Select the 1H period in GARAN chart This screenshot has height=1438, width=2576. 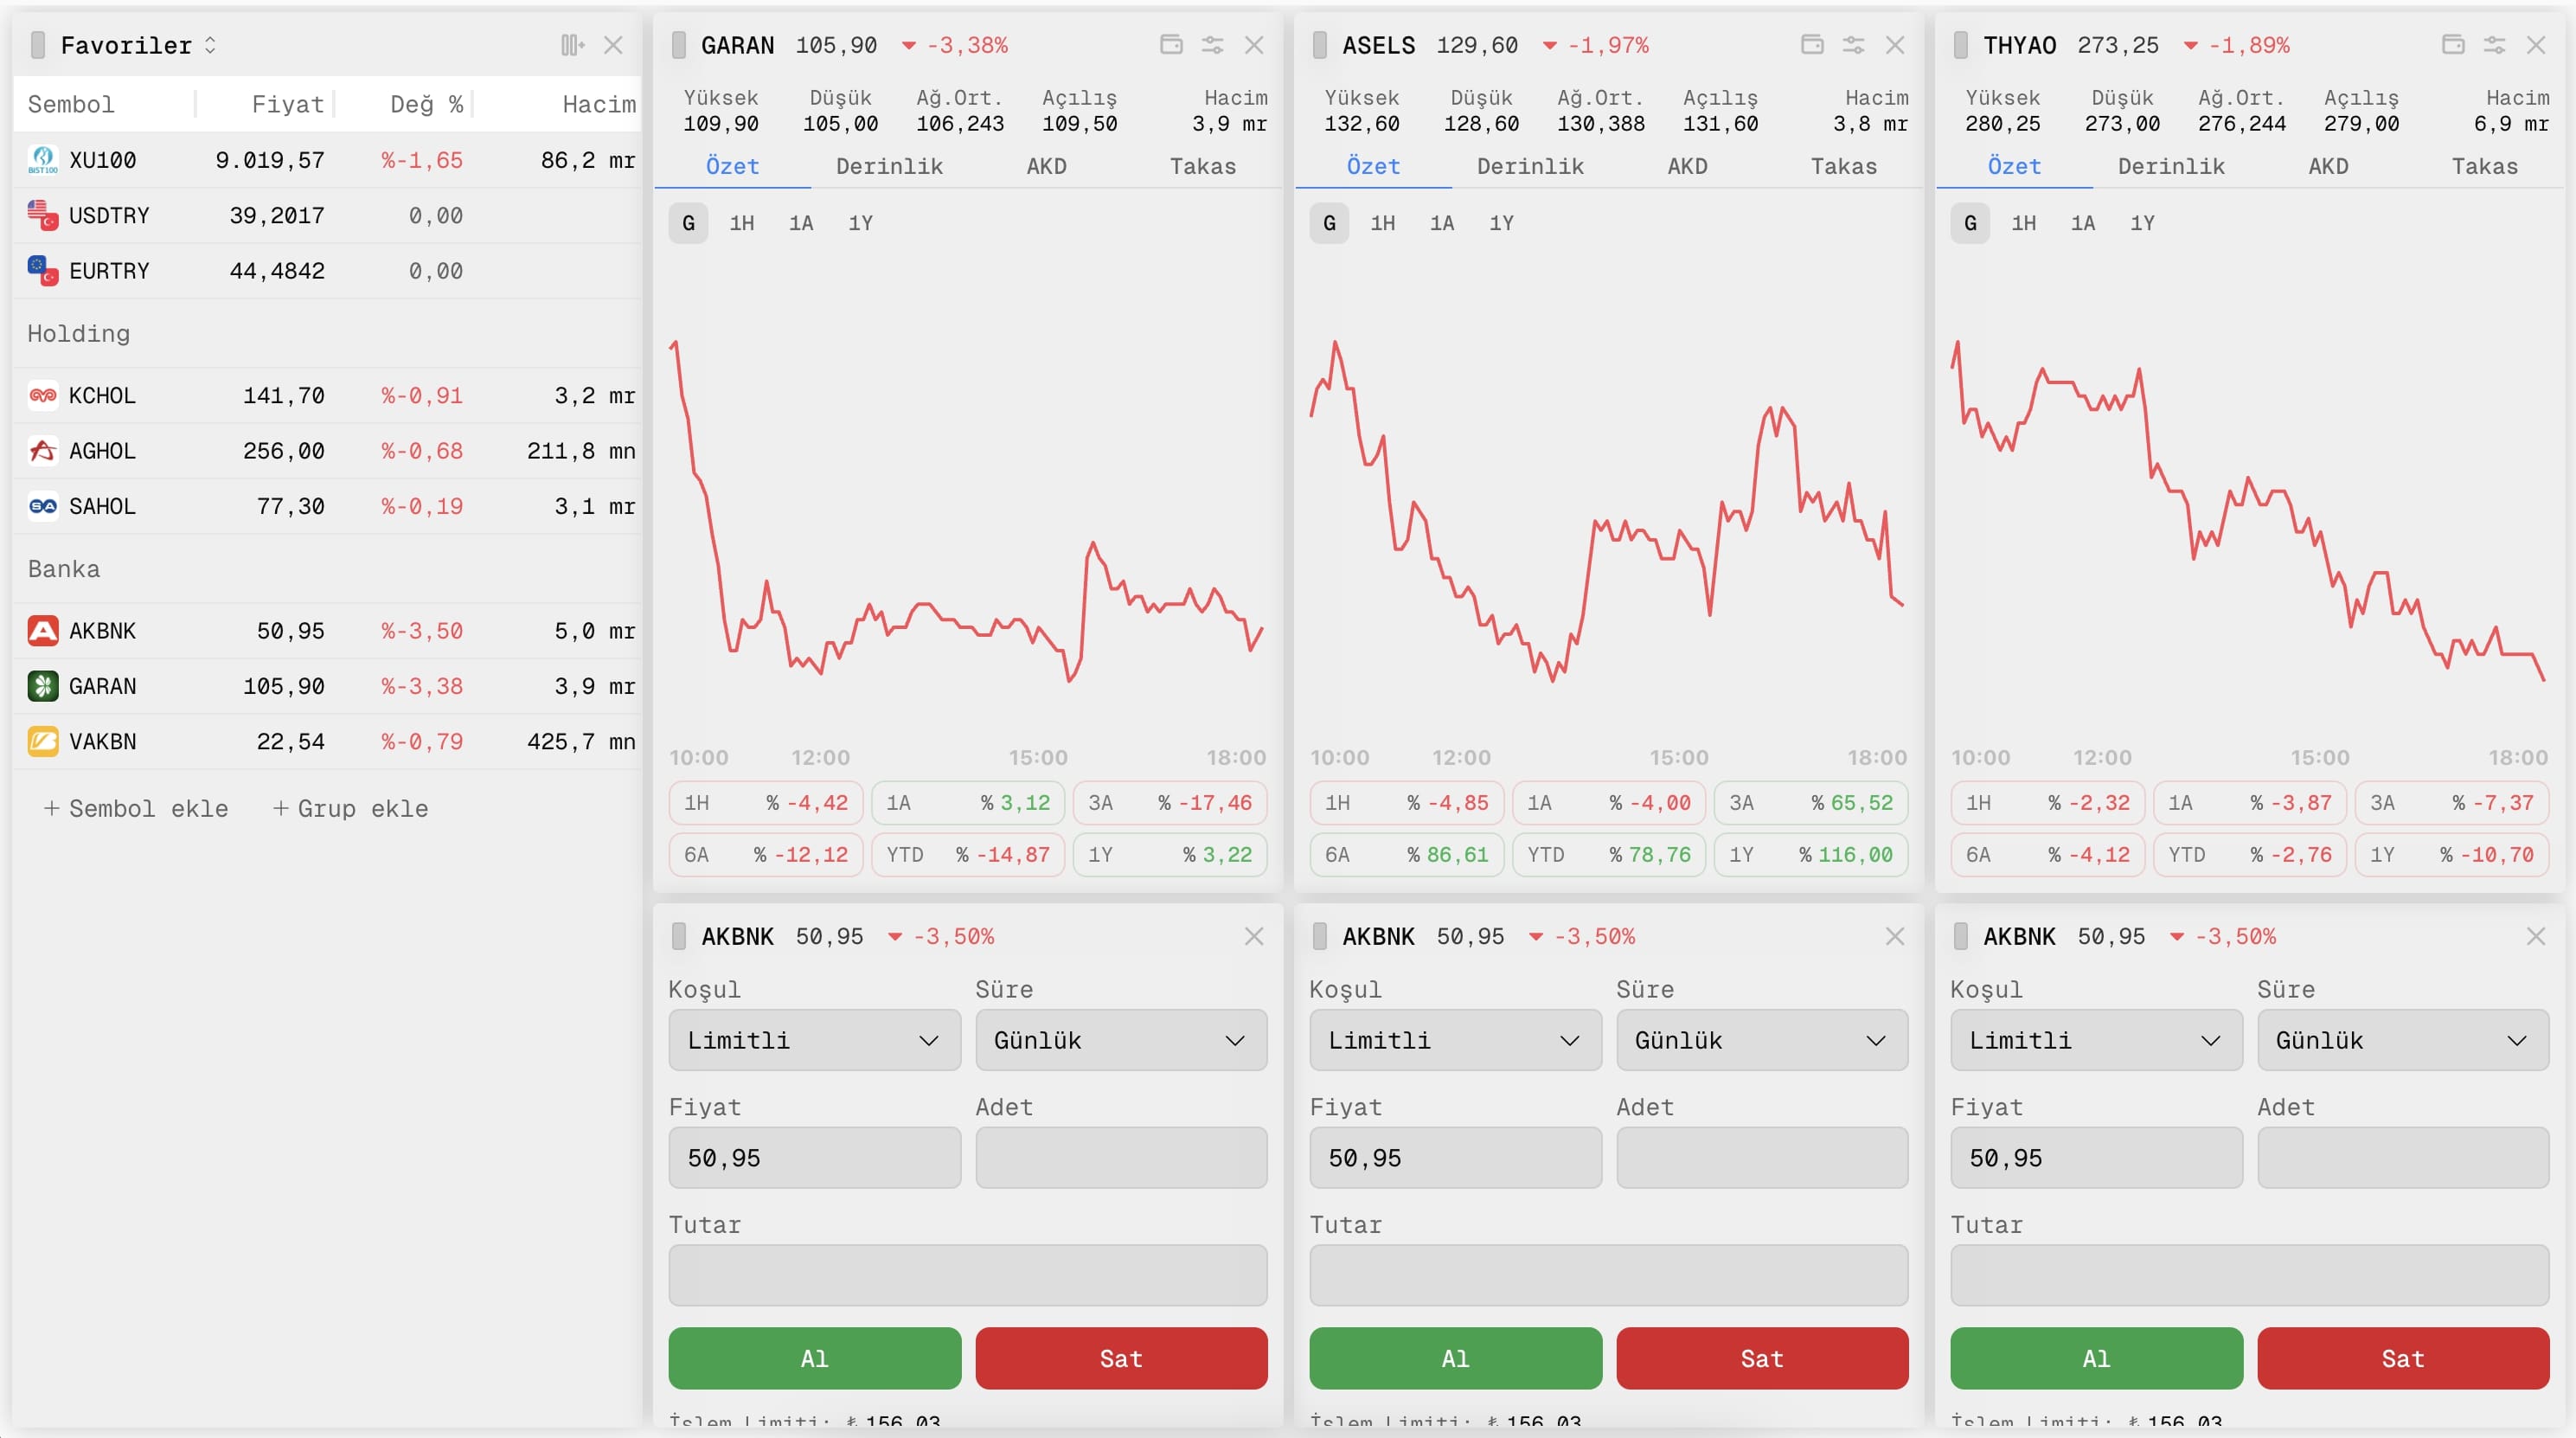(x=741, y=223)
